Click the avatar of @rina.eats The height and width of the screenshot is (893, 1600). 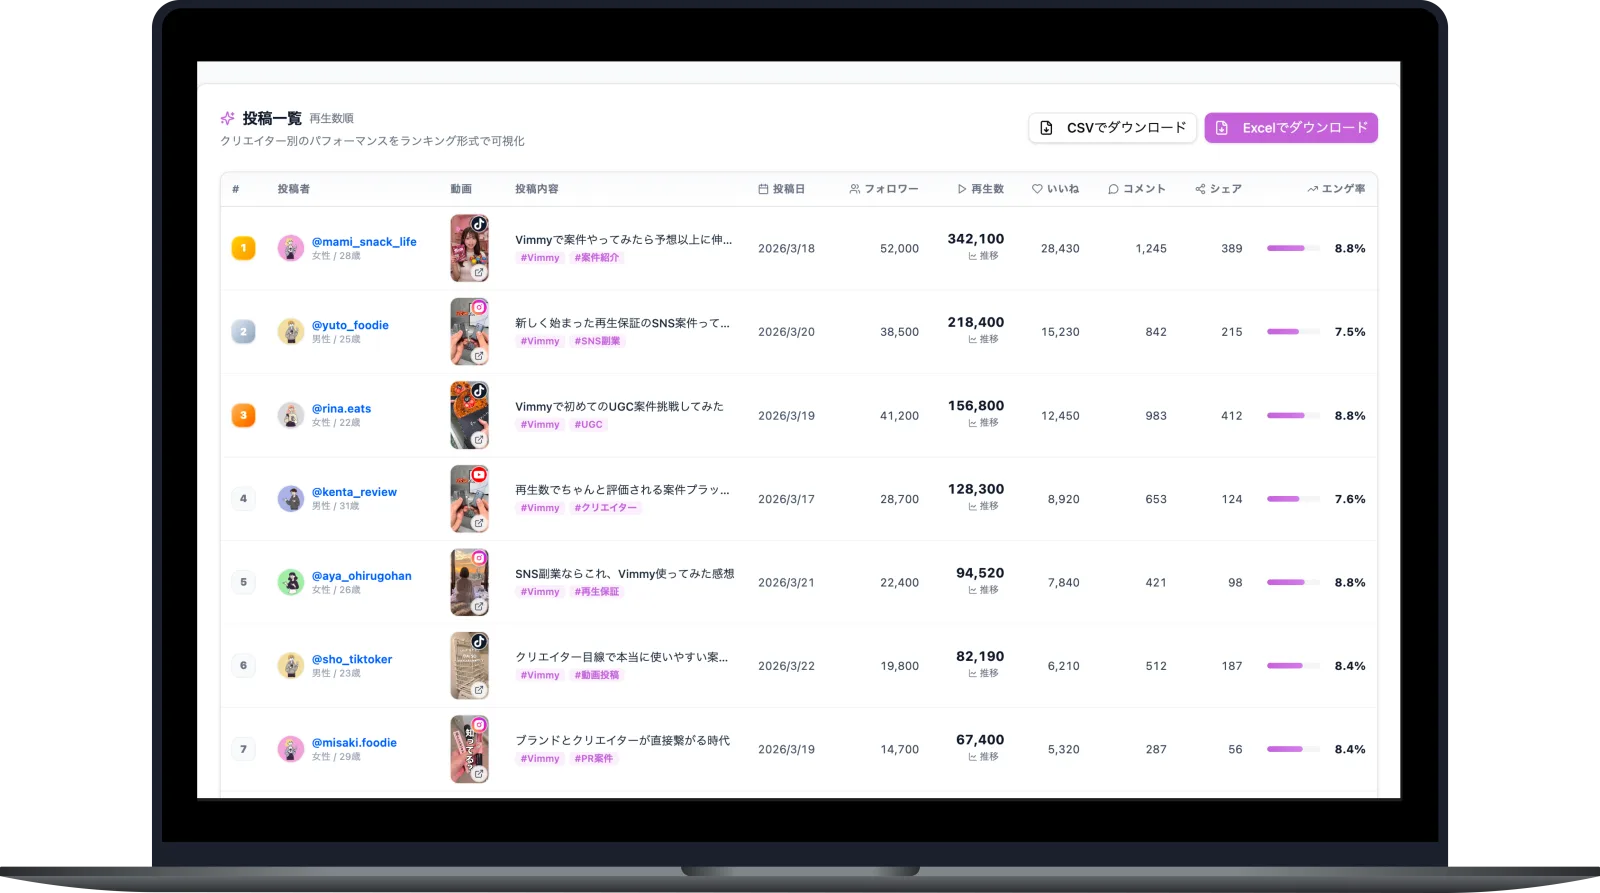(291, 415)
